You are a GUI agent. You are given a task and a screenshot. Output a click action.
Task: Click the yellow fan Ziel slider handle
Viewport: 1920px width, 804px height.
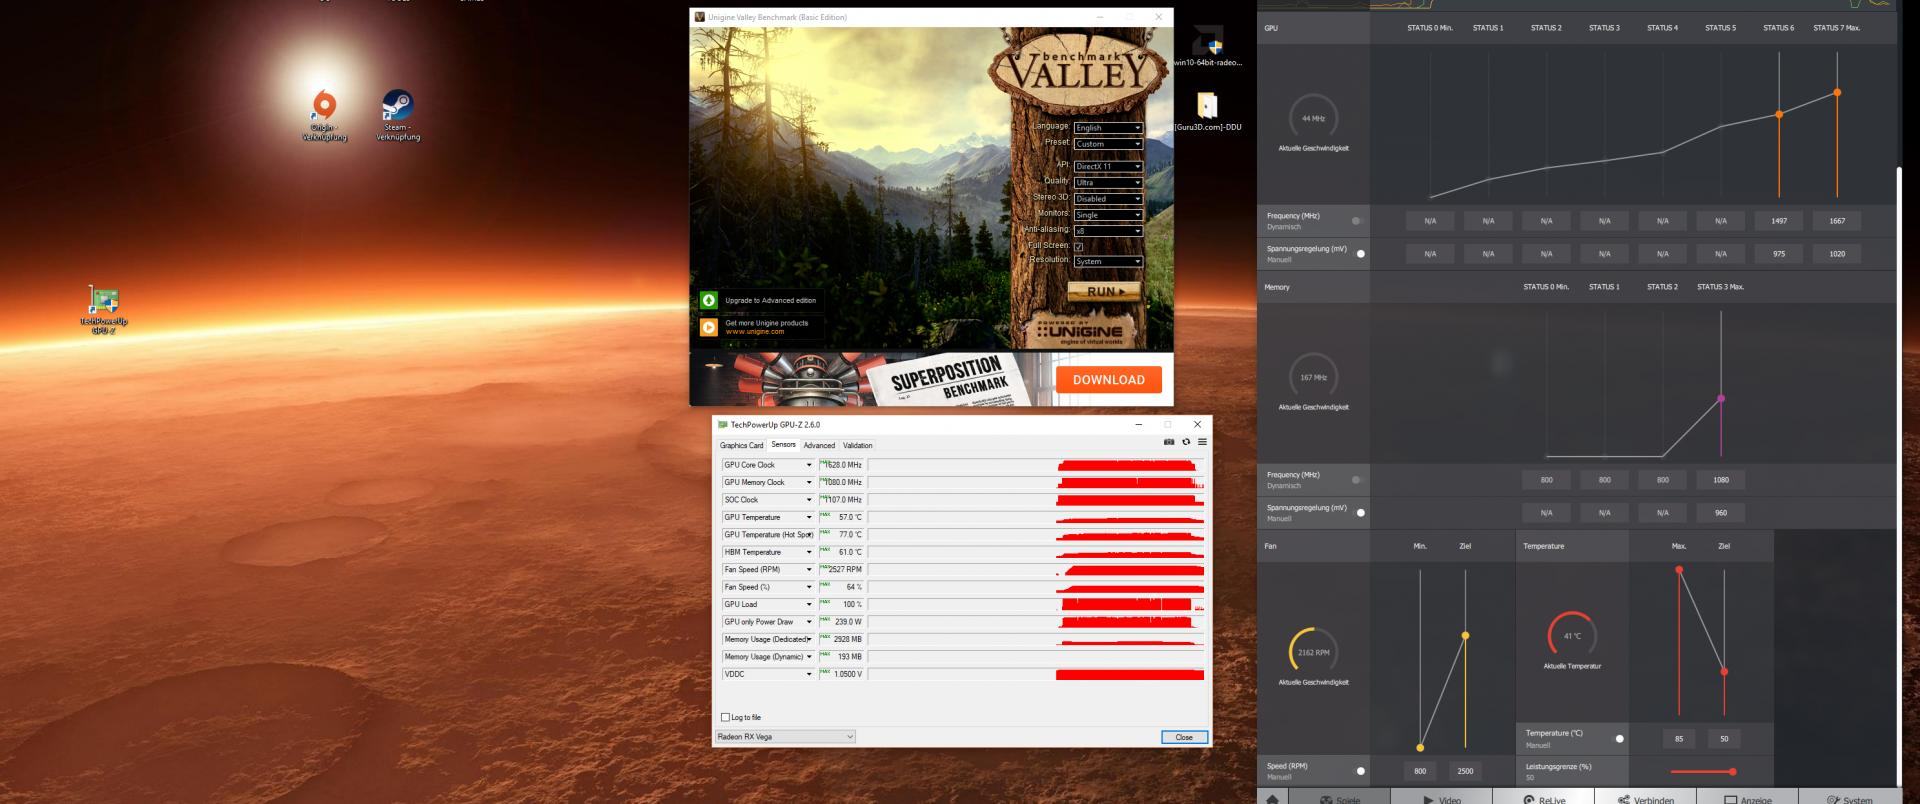1465,636
